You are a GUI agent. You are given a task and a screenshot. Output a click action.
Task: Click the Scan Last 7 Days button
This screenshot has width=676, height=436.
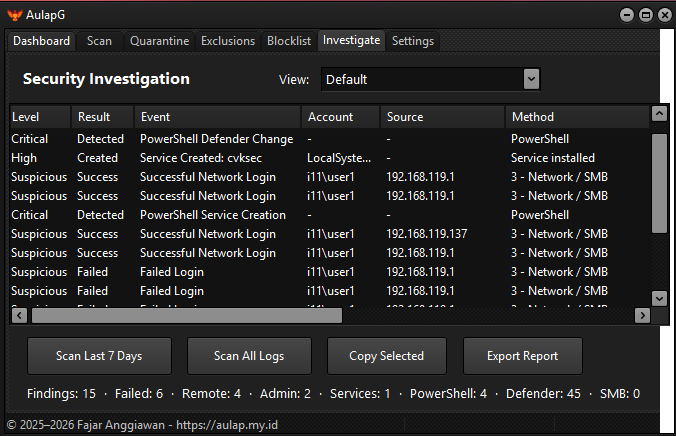[99, 356]
